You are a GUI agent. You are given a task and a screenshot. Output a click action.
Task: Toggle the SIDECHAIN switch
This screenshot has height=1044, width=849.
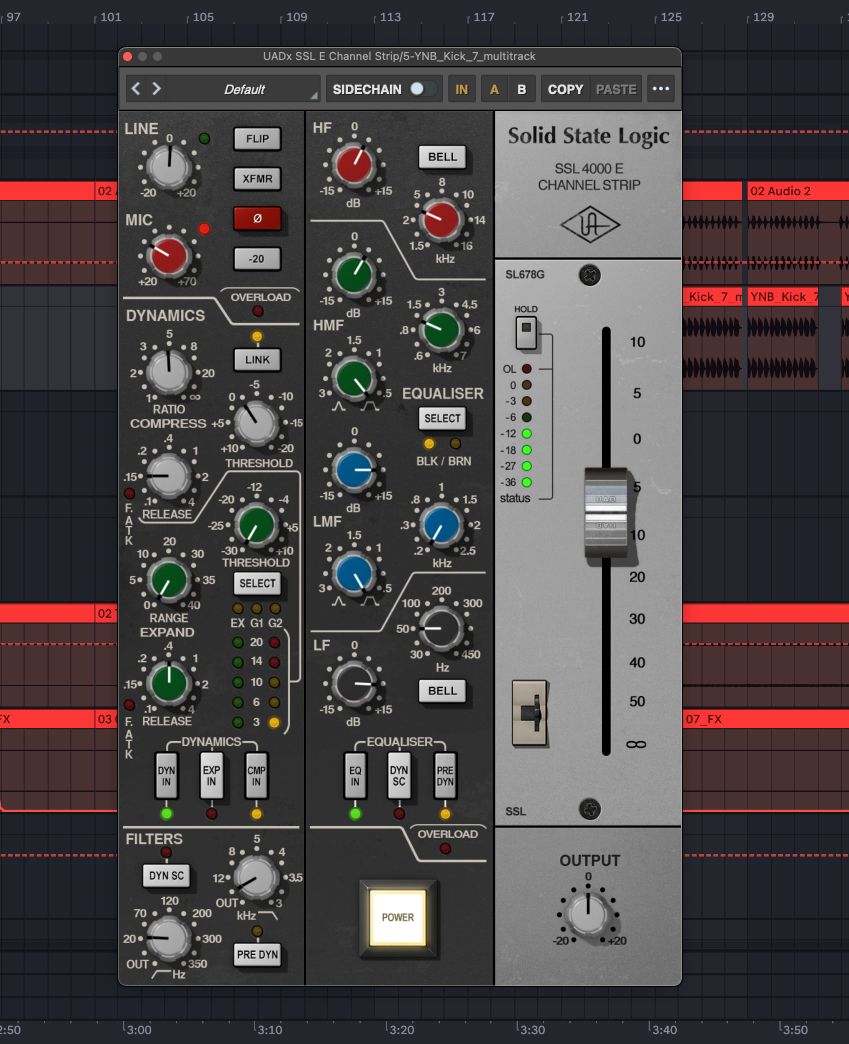423,89
